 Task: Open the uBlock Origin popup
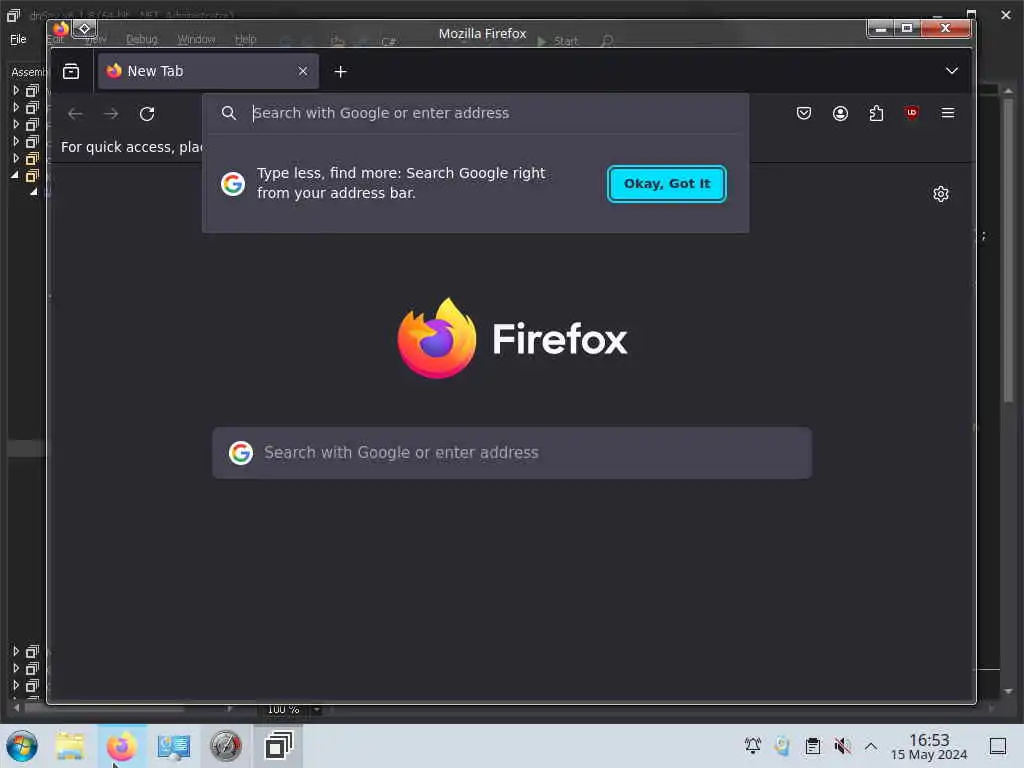912,113
